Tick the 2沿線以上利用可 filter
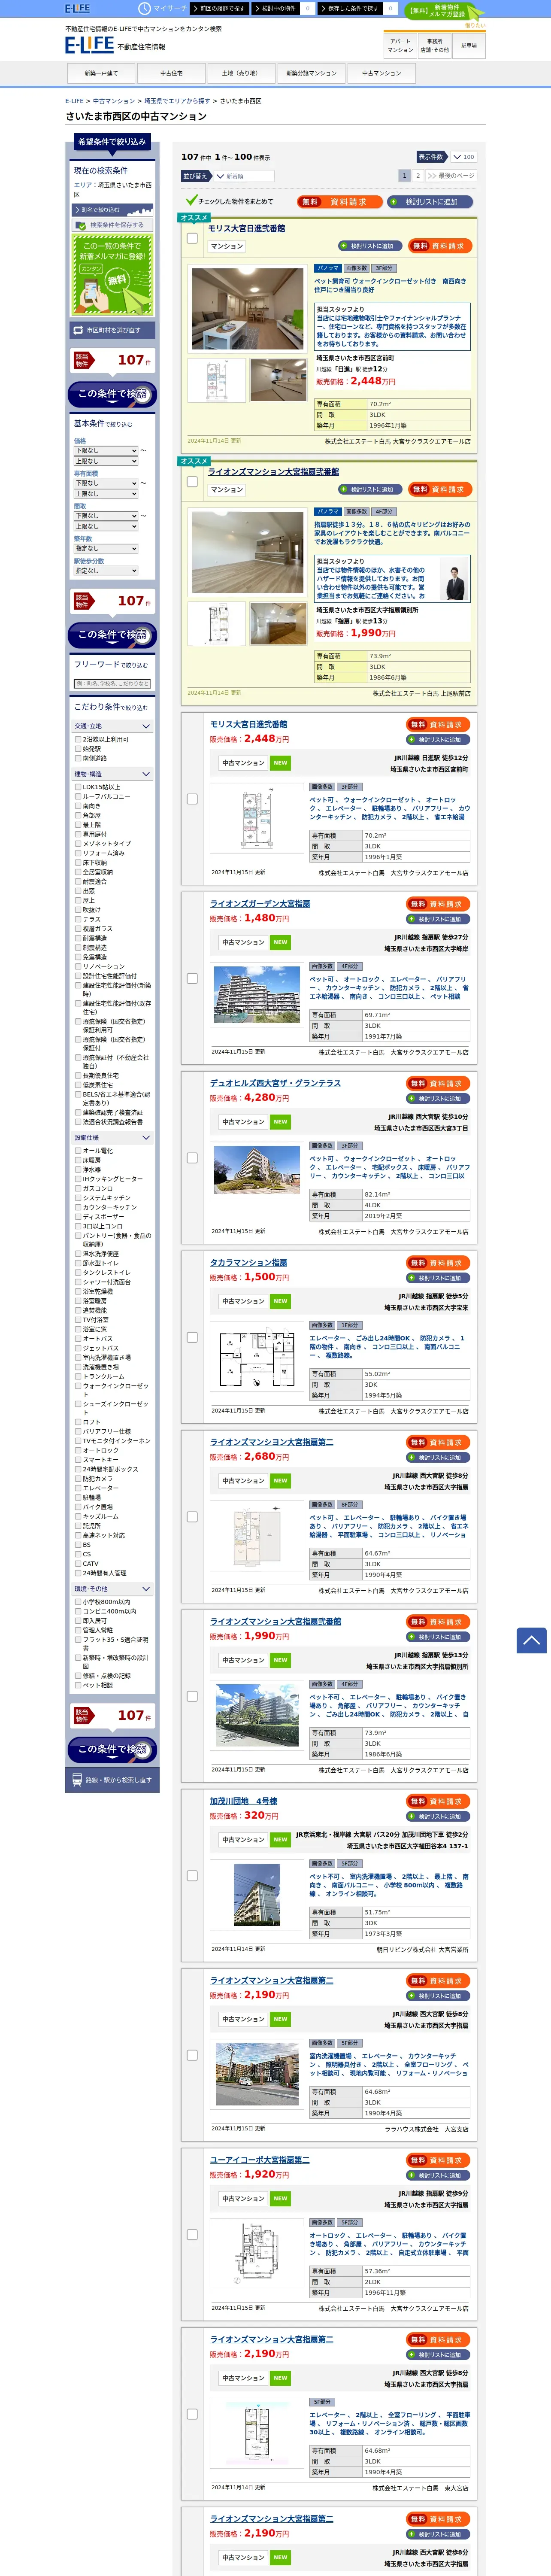Screen dimensions: 551x2576 pos(78,739)
